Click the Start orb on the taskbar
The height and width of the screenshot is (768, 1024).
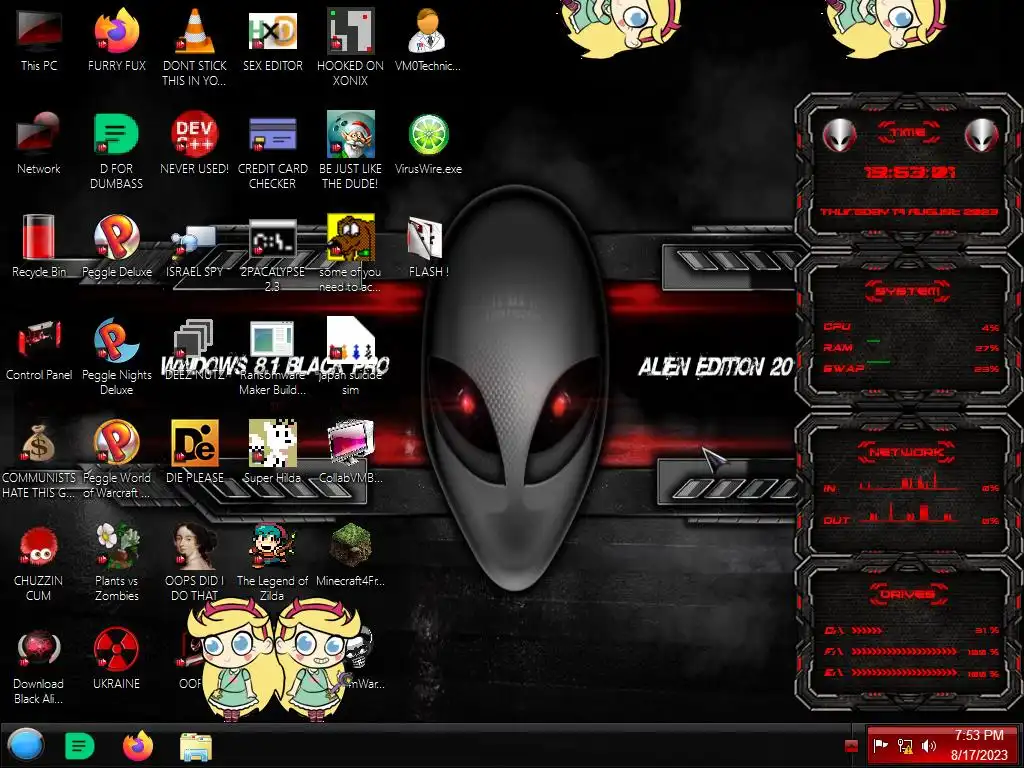(x=26, y=745)
